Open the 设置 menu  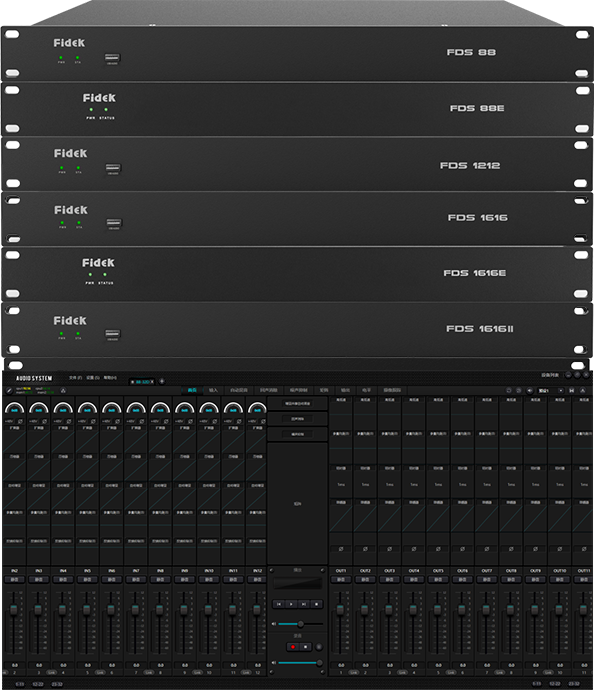(x=93, y=378)
